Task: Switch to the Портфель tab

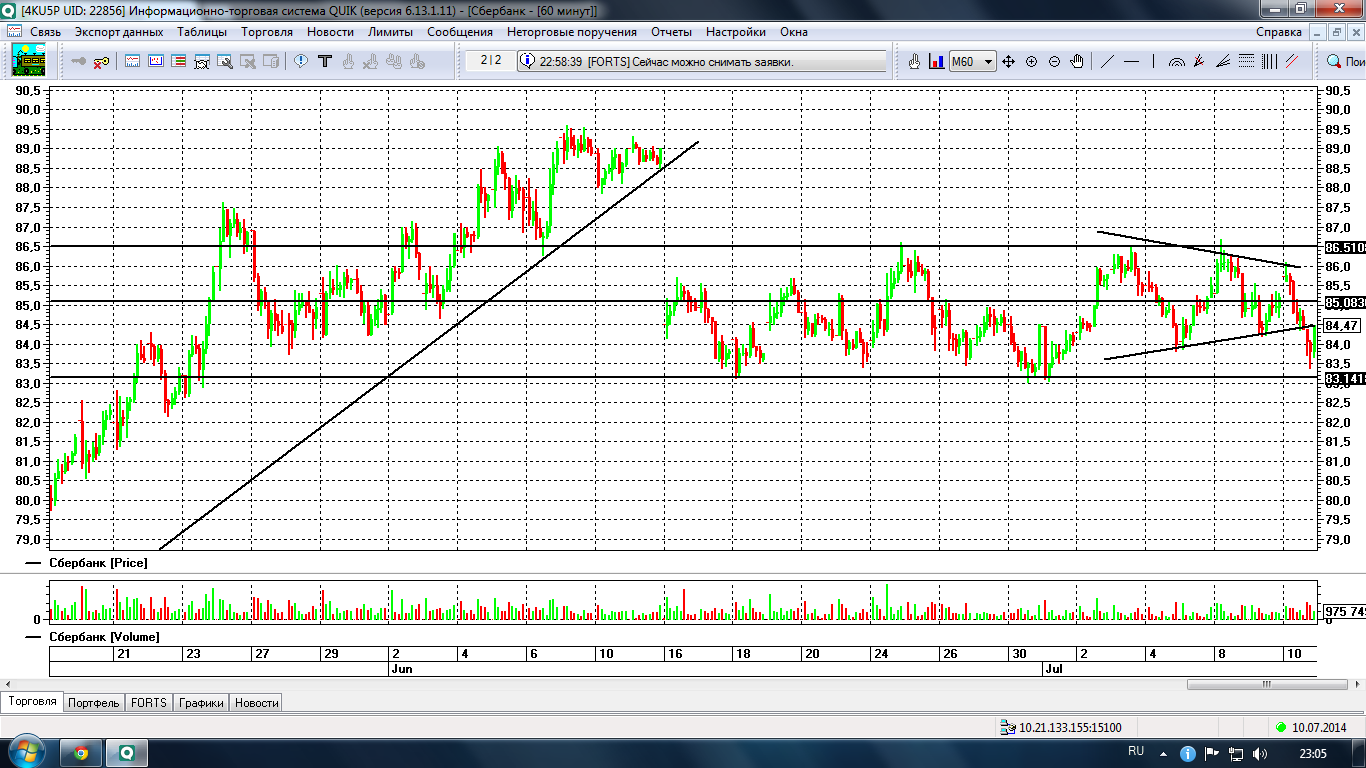Action: tap(94, 703)
